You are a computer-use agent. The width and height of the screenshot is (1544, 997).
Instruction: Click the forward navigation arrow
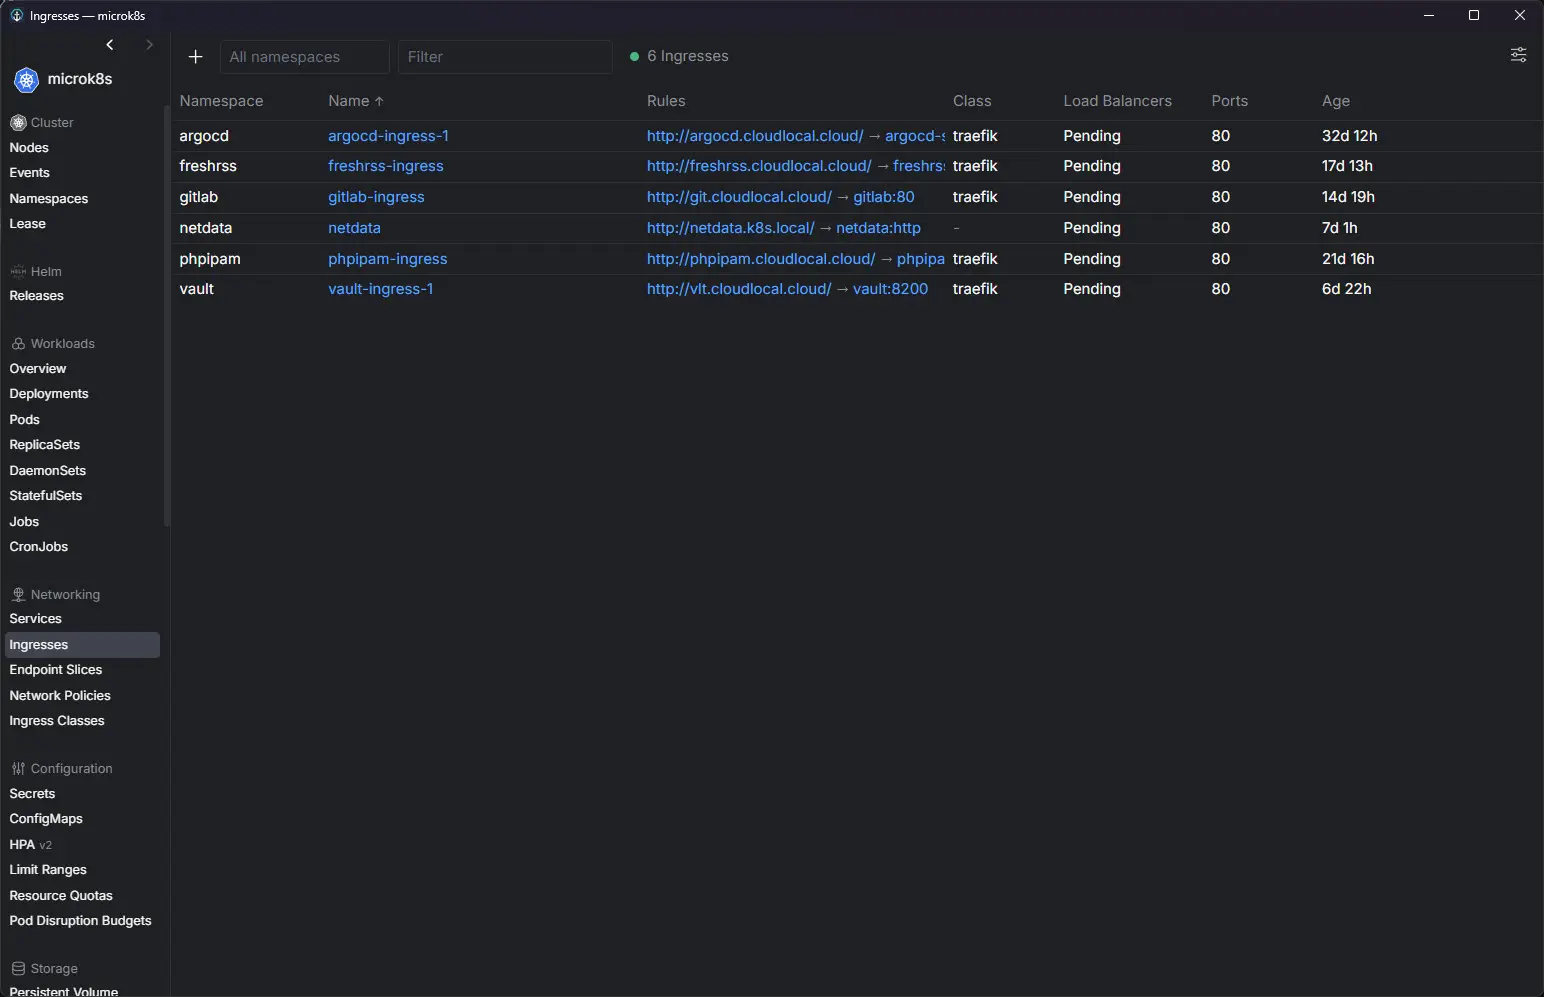[149, 45]
